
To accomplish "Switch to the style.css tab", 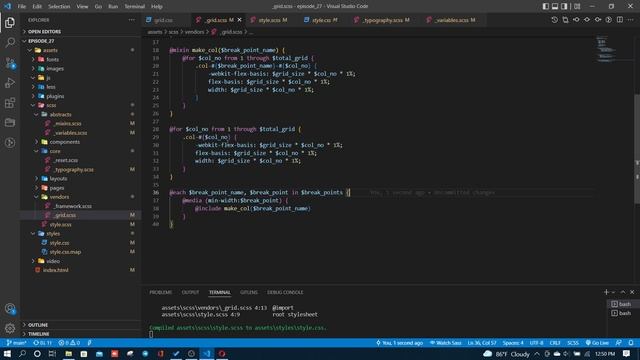I will coord(321,20).
